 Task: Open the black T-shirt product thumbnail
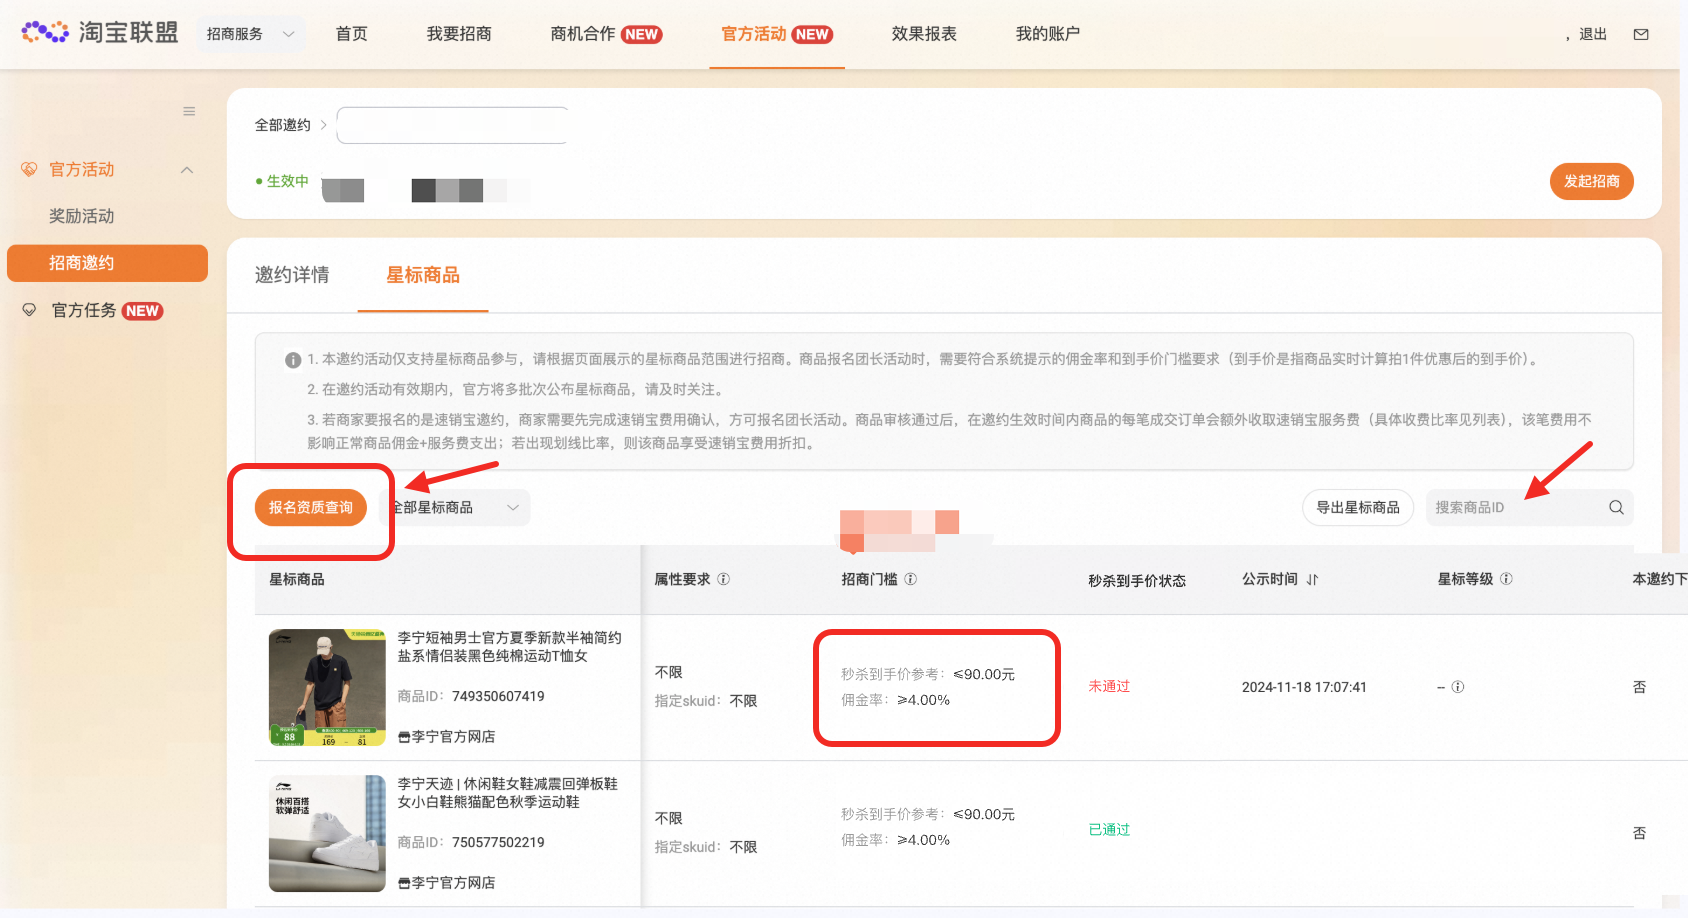[327, 688]
